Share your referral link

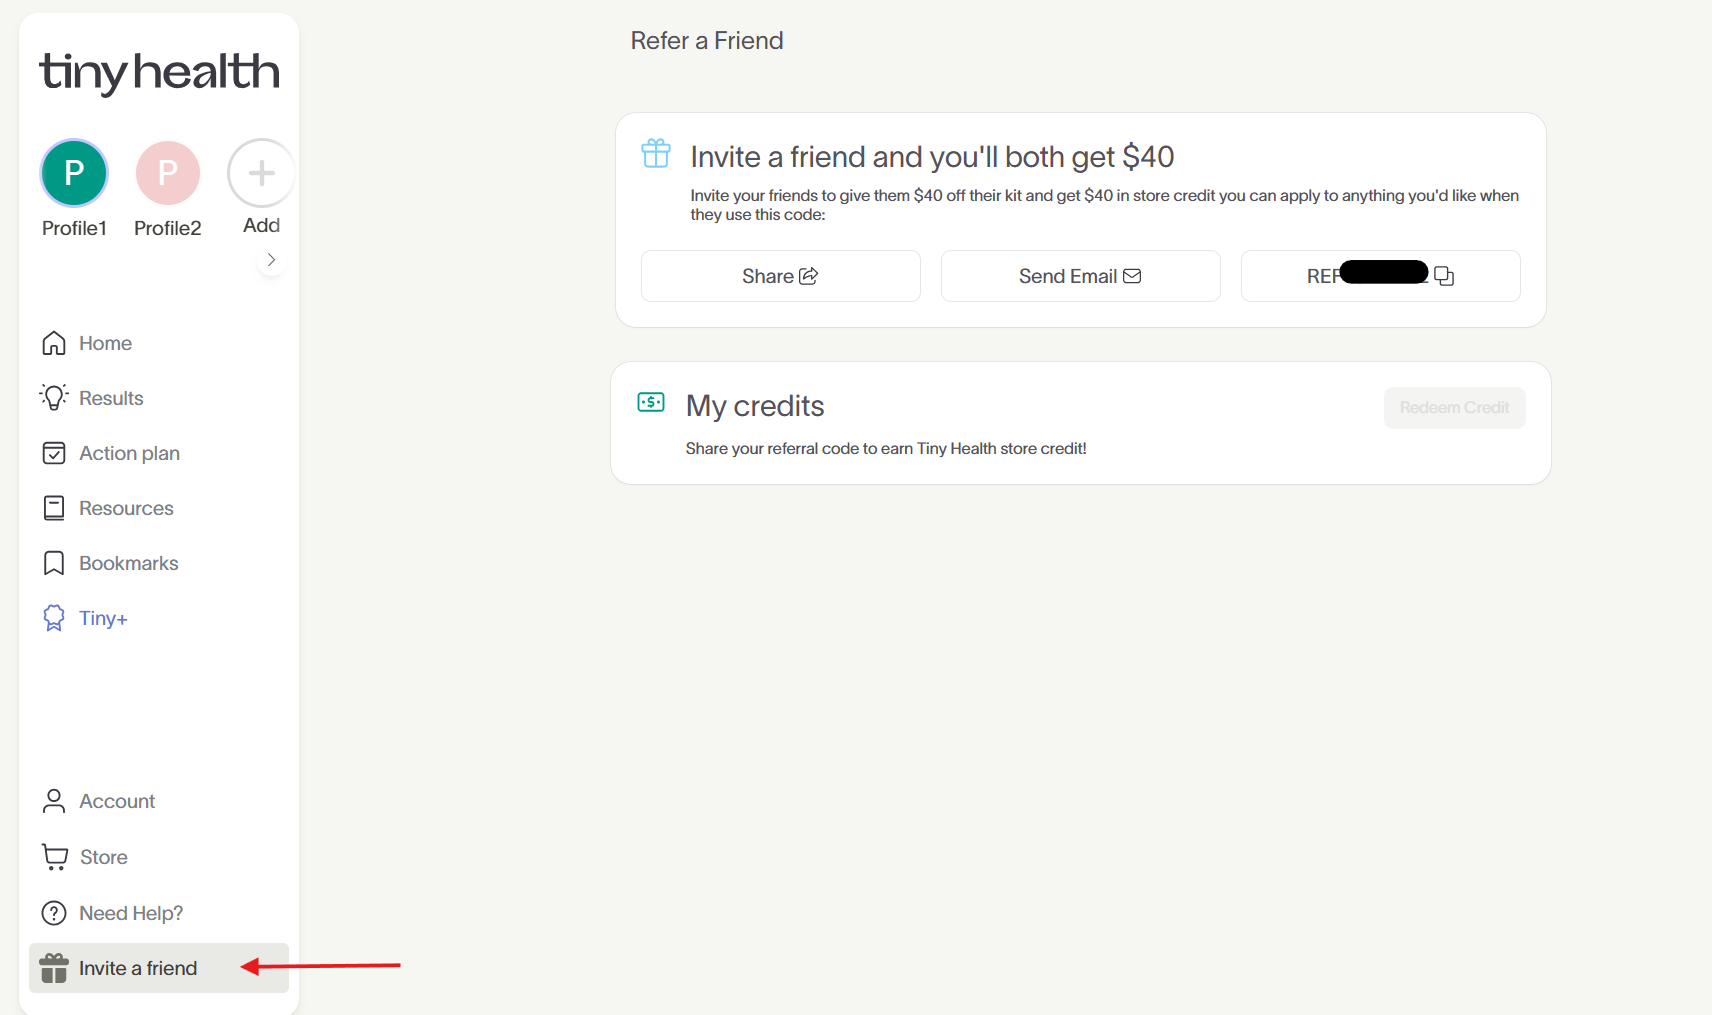click(780, 276)
